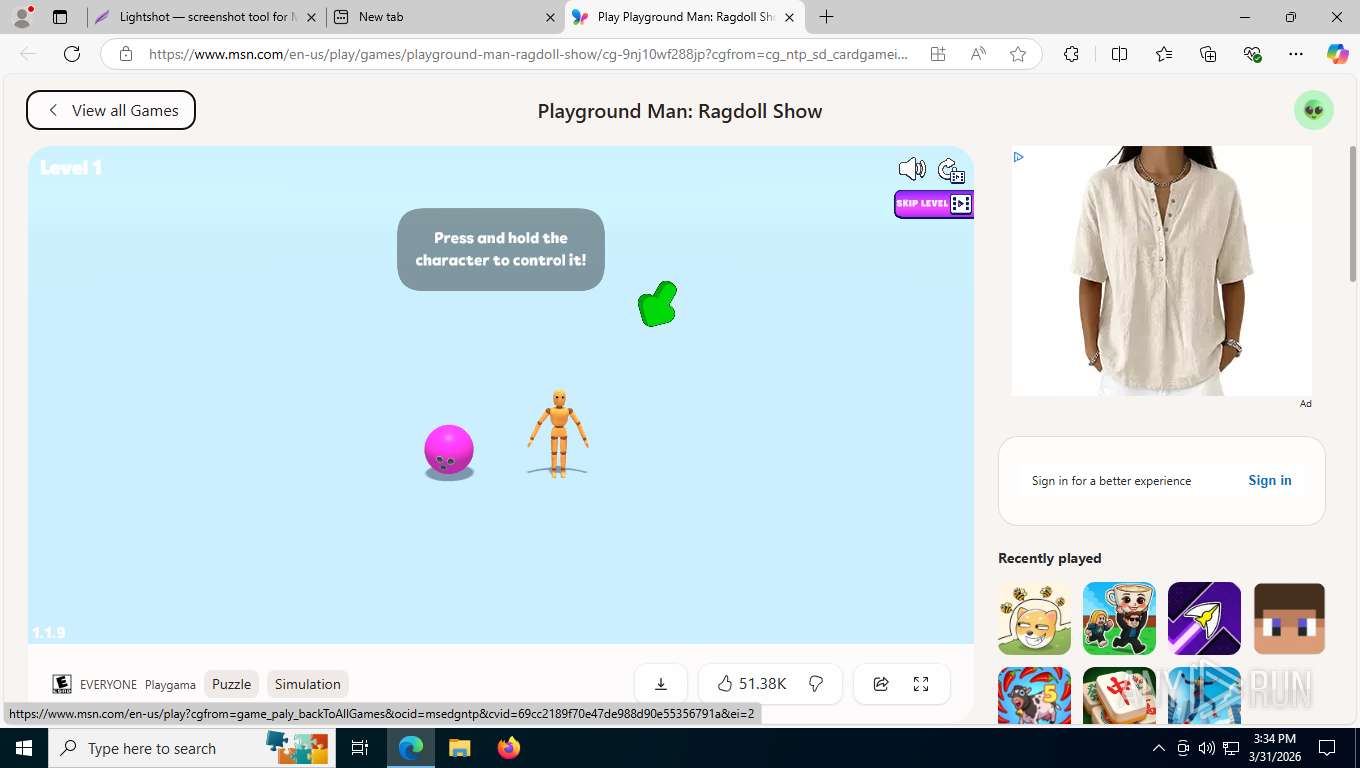Like the game with thumbs up
The height and width of the screenshot is (768, 1360).
(x=752, y=684)
